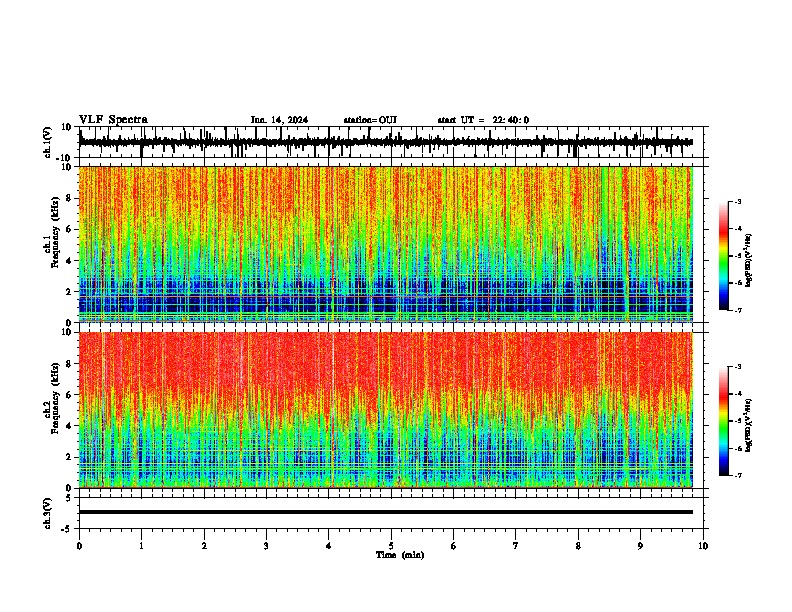
Task: Click the '8' kHz tick of ch.1 spectrogram
Action: pyautogui.click(x=69, y=198)
